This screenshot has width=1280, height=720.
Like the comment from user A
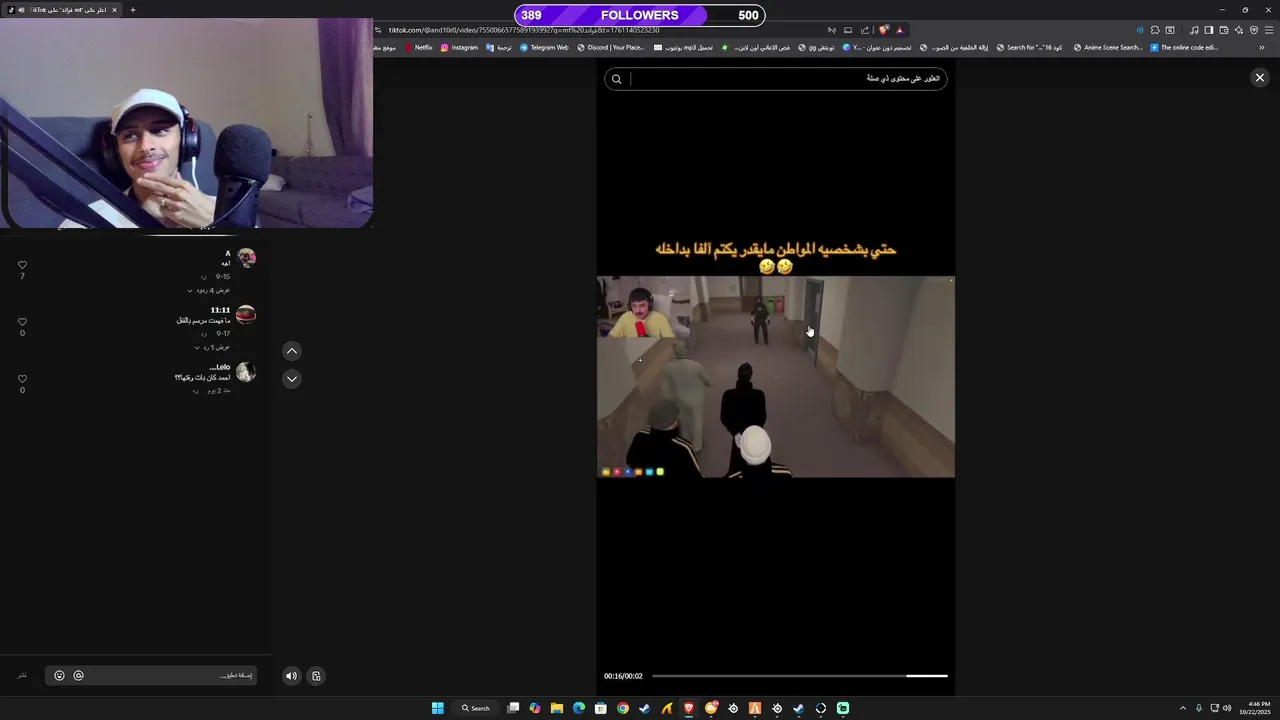(22, 265)
